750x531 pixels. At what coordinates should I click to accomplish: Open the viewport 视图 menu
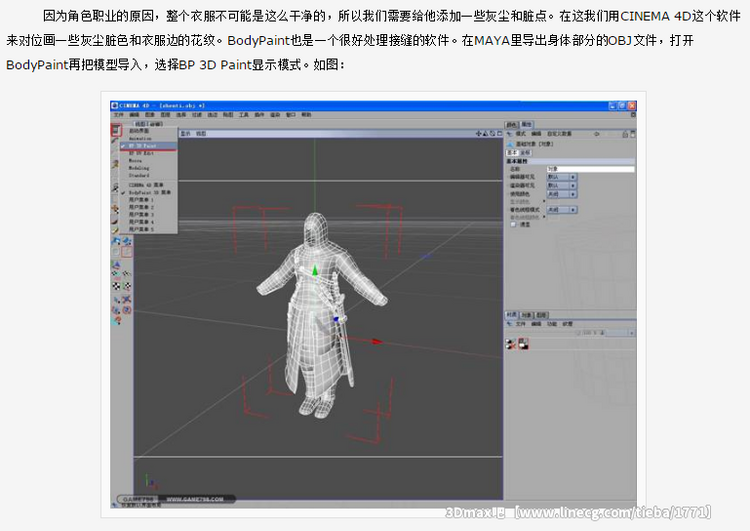201,133
